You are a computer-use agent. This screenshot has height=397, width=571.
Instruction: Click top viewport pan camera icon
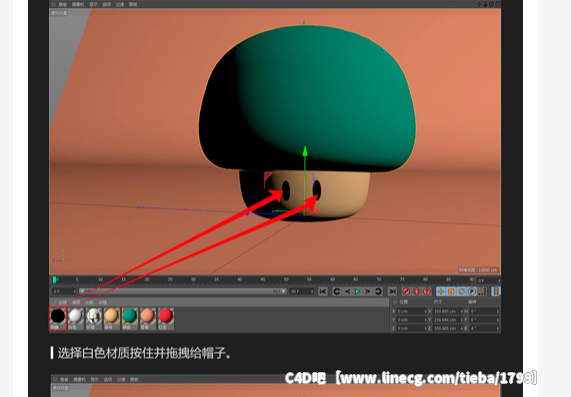tap(480, 4)
